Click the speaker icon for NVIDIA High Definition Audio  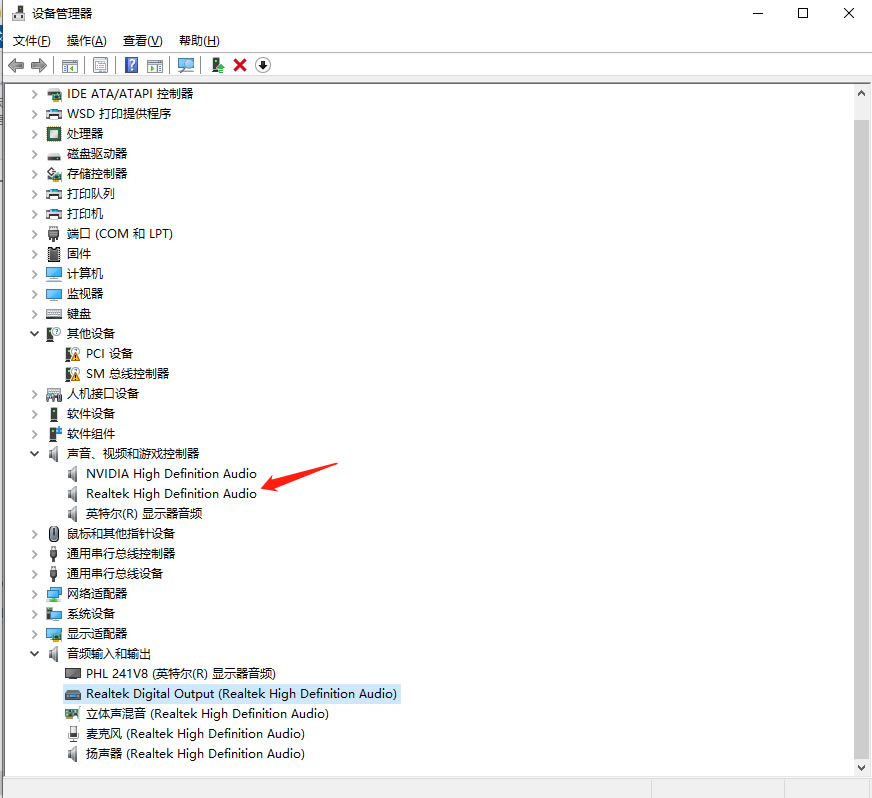[72, 474]
